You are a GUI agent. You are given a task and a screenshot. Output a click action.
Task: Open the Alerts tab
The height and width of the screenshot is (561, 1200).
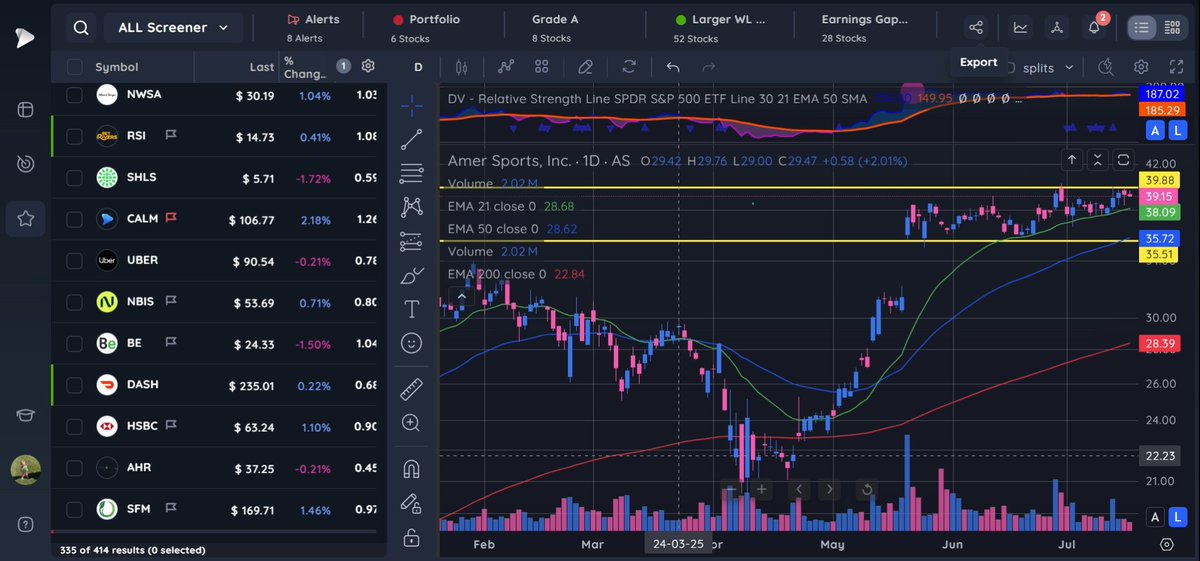(x=313, y=28)
